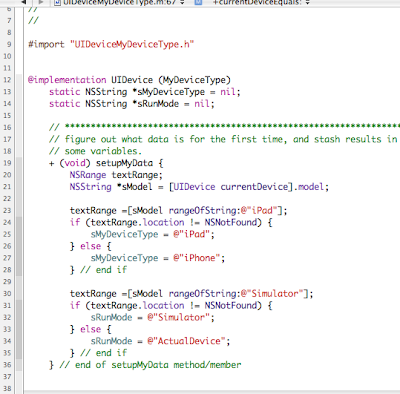Click the @"iPhone" string literal

pos(197,258)
